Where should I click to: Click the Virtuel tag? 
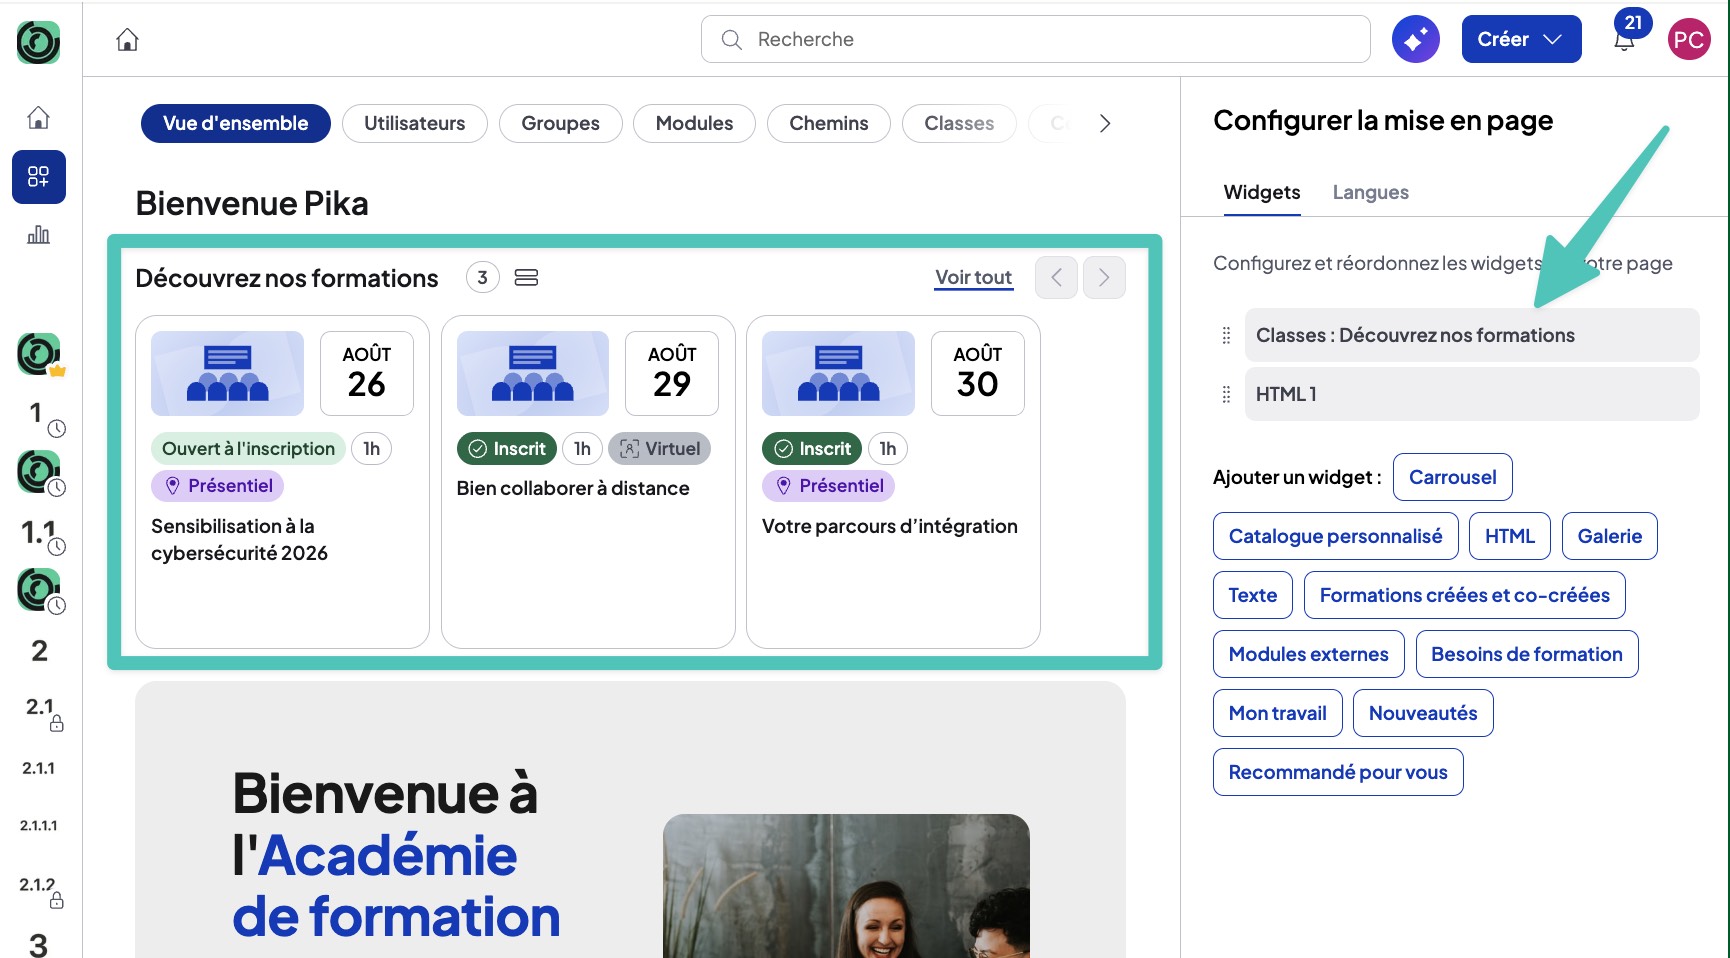point(660,449)
